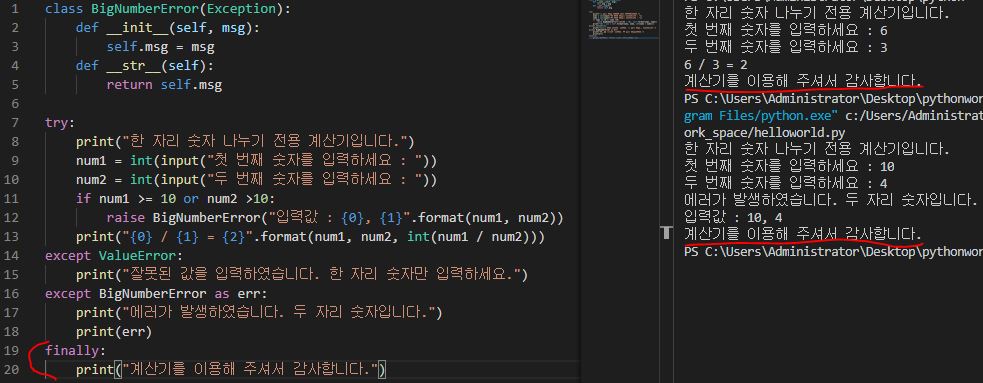Click the print("{0} / {1} = {2}") line
This screenshot has height=383, width=983.
310,238
